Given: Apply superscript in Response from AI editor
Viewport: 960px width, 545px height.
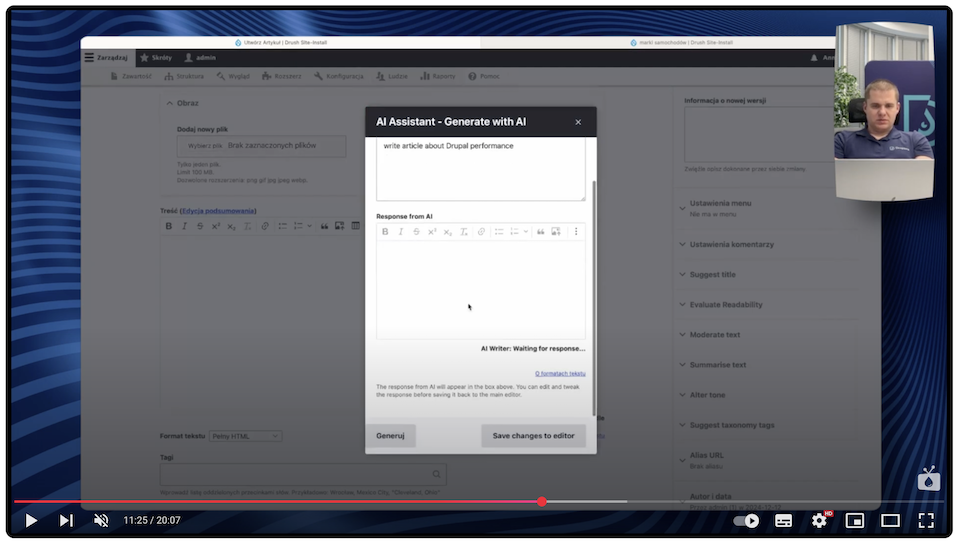Looking at the screenshot, I should [x=432, y=231].
